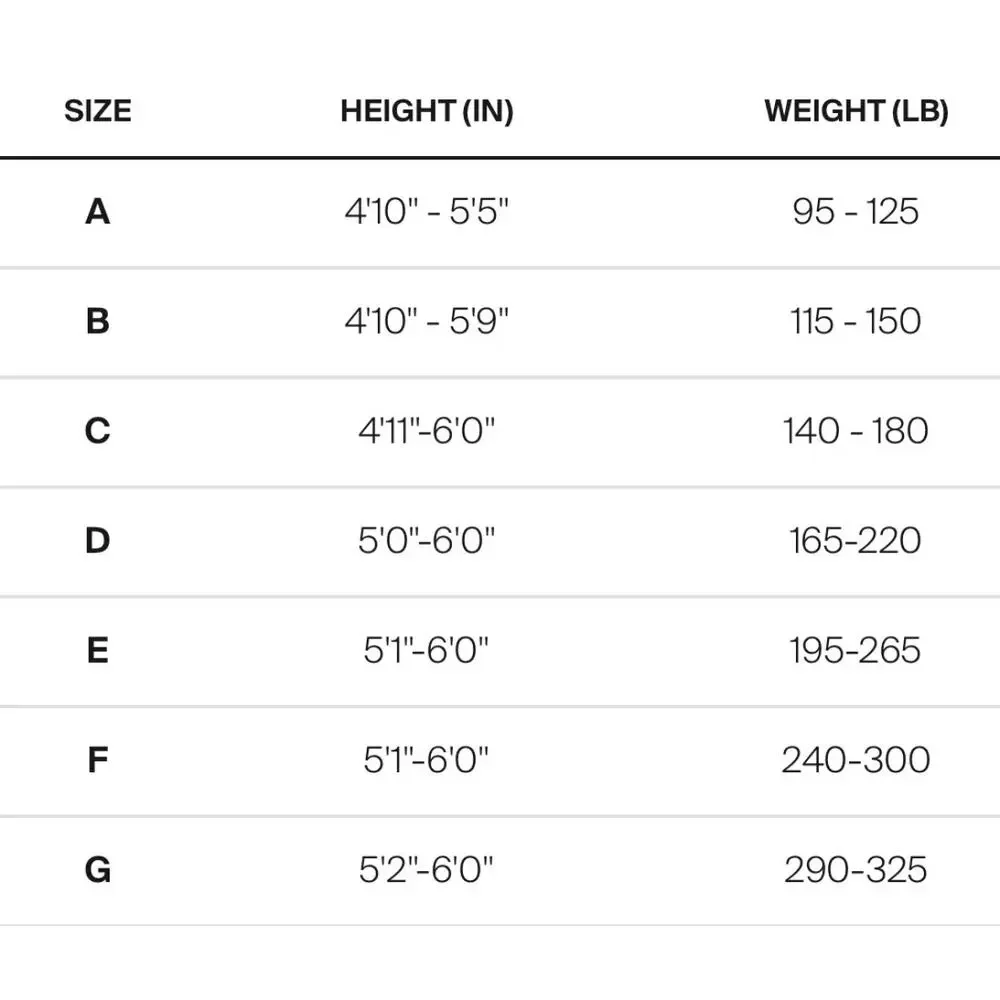Viewport: 1000px width, 1000px height.
Task: Click the 140 - 180 weight value
Action: (856, 430)
